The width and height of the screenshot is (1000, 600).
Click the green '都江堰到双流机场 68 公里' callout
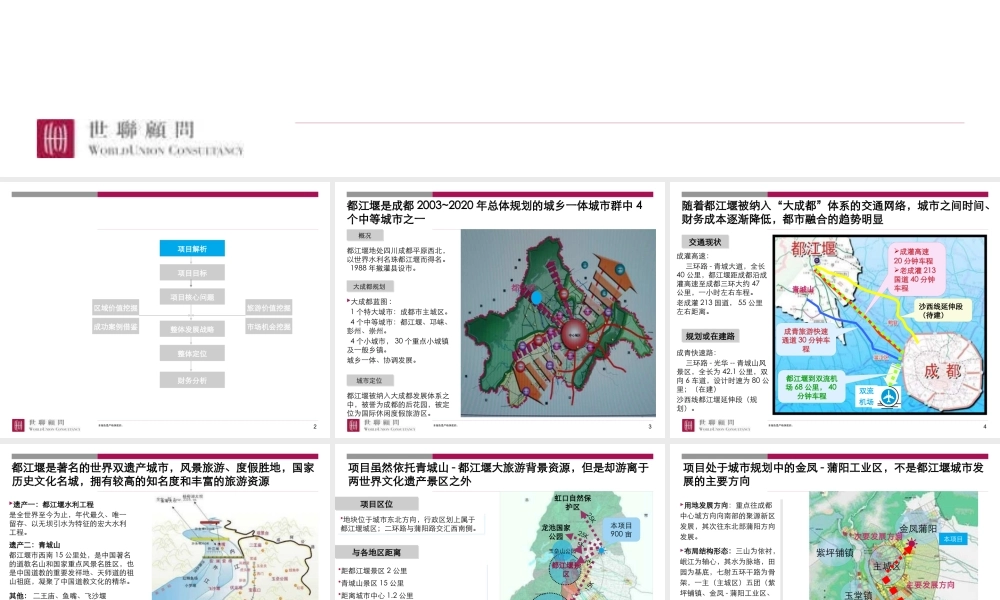[811, 387]
